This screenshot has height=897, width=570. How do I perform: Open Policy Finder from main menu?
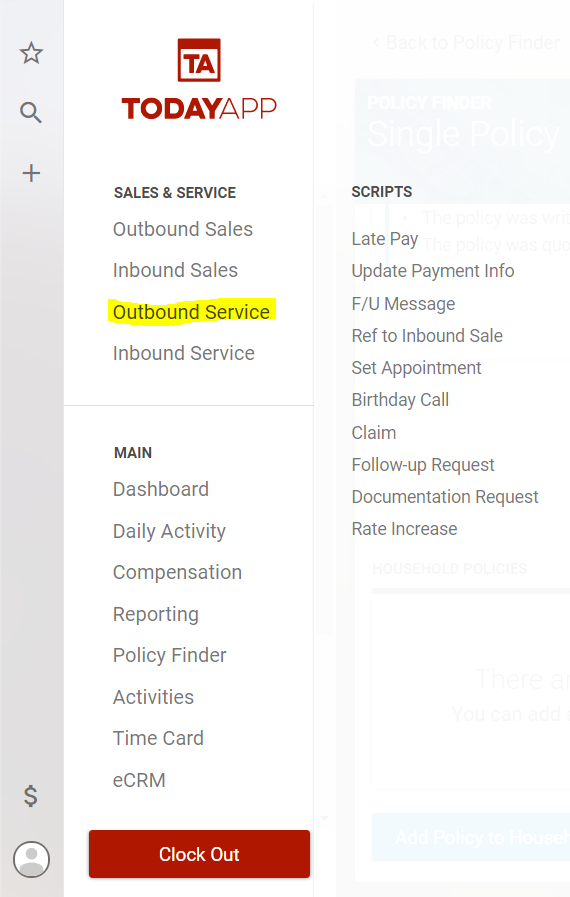(x=170, y=655)
